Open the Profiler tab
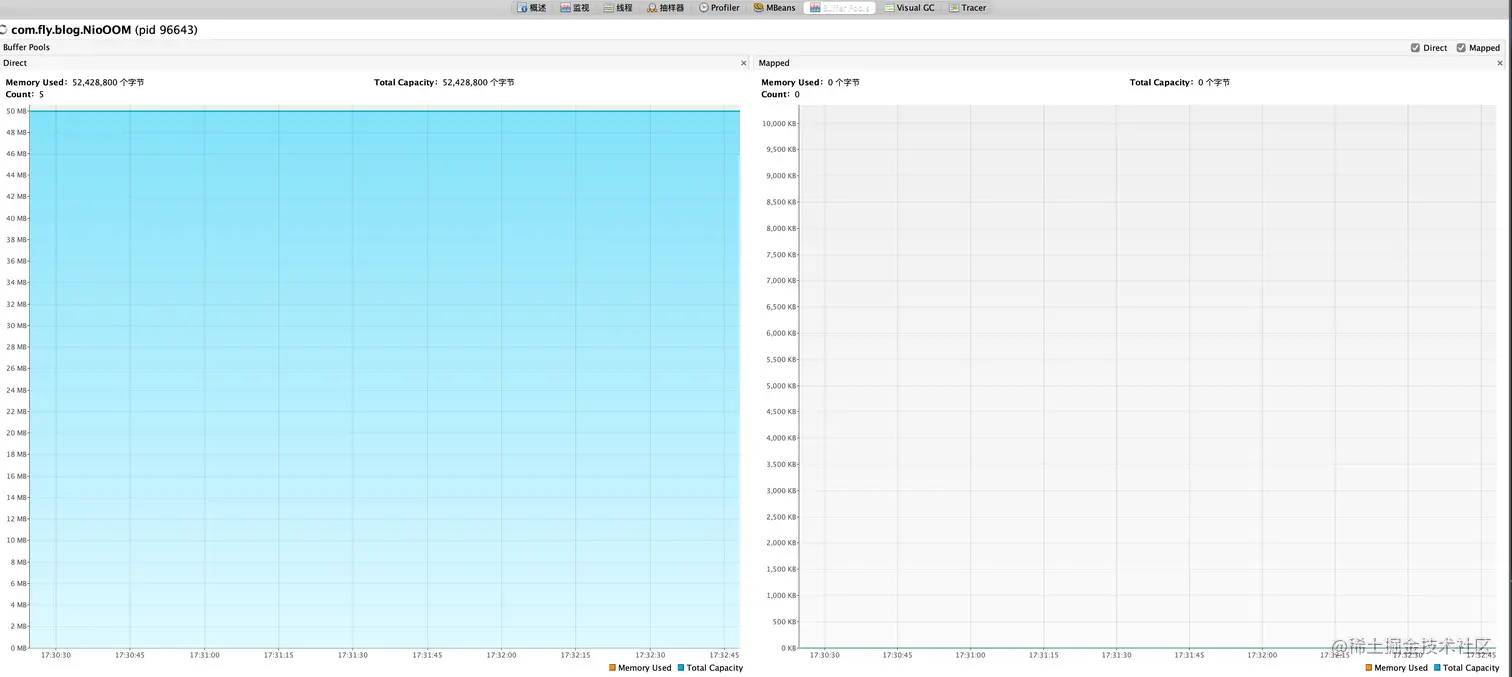The width and height of the screenshot is (1512, 677). point(719,8)
